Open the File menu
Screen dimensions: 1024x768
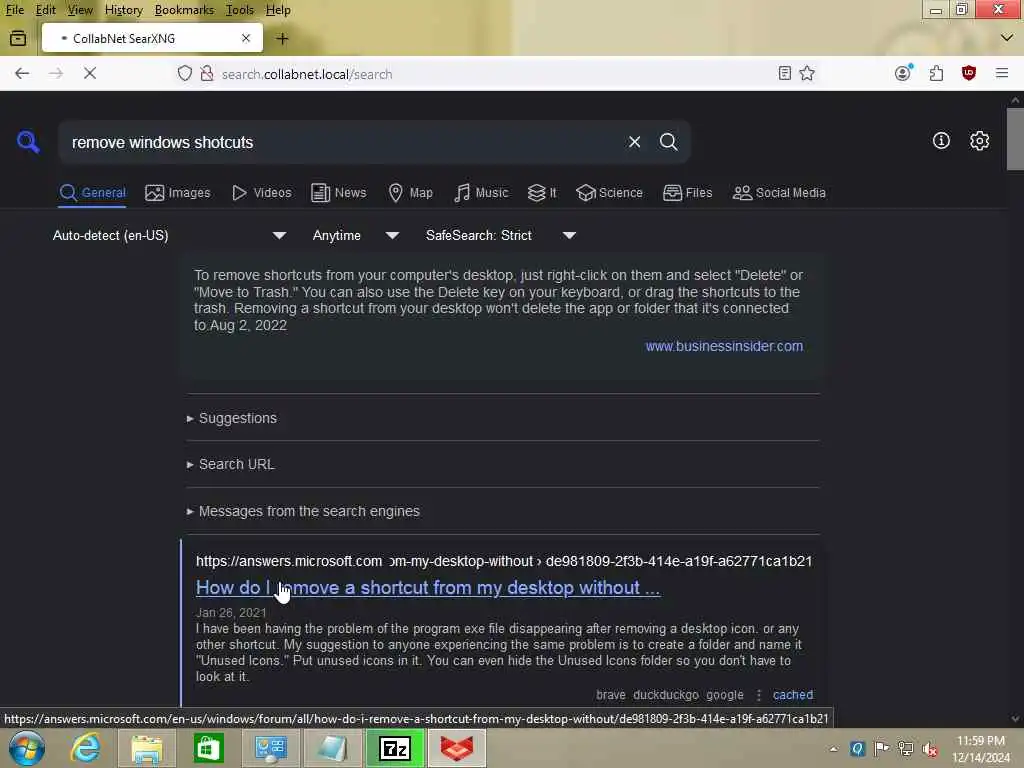(15, 10)
